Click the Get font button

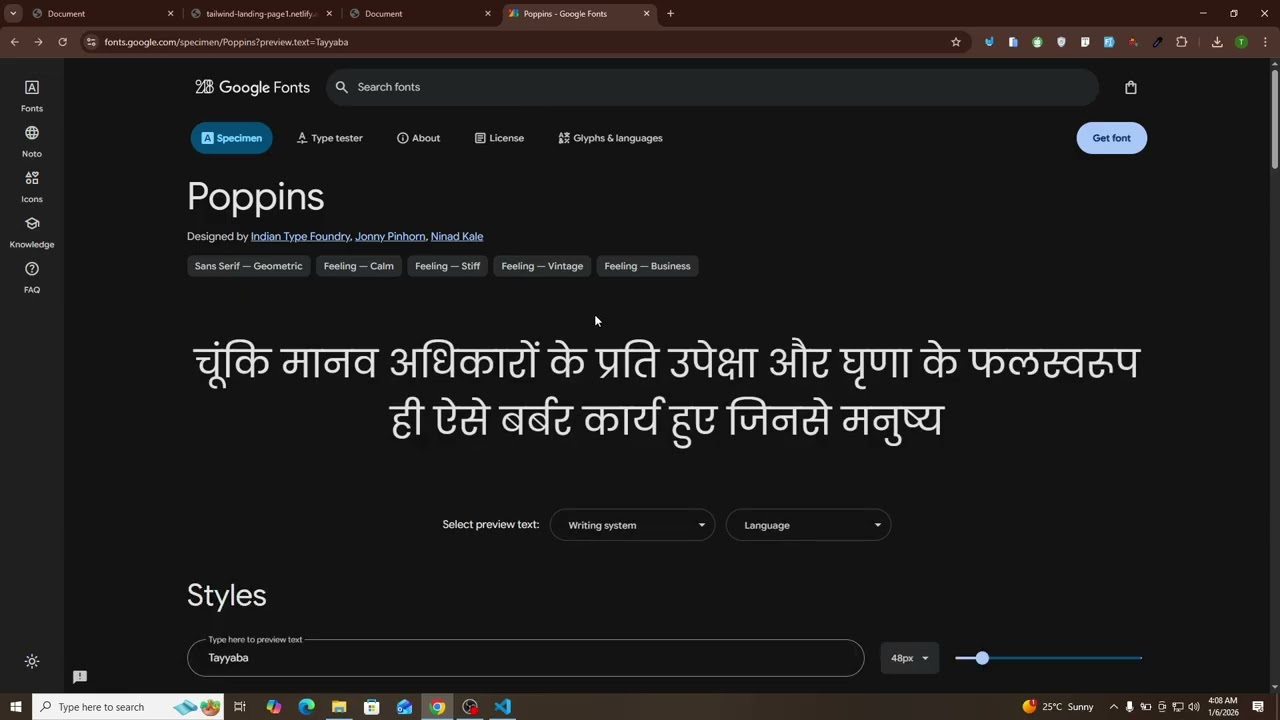1111,138
